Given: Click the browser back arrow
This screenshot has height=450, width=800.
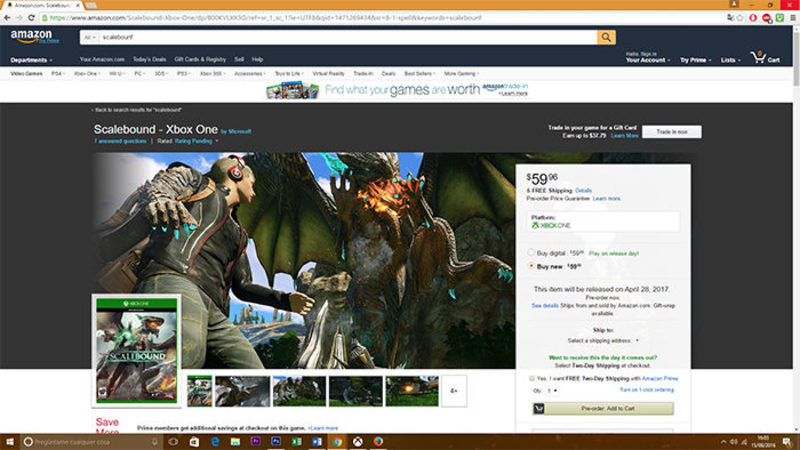Looking at the screenshot, I should [x=8, y=17].
